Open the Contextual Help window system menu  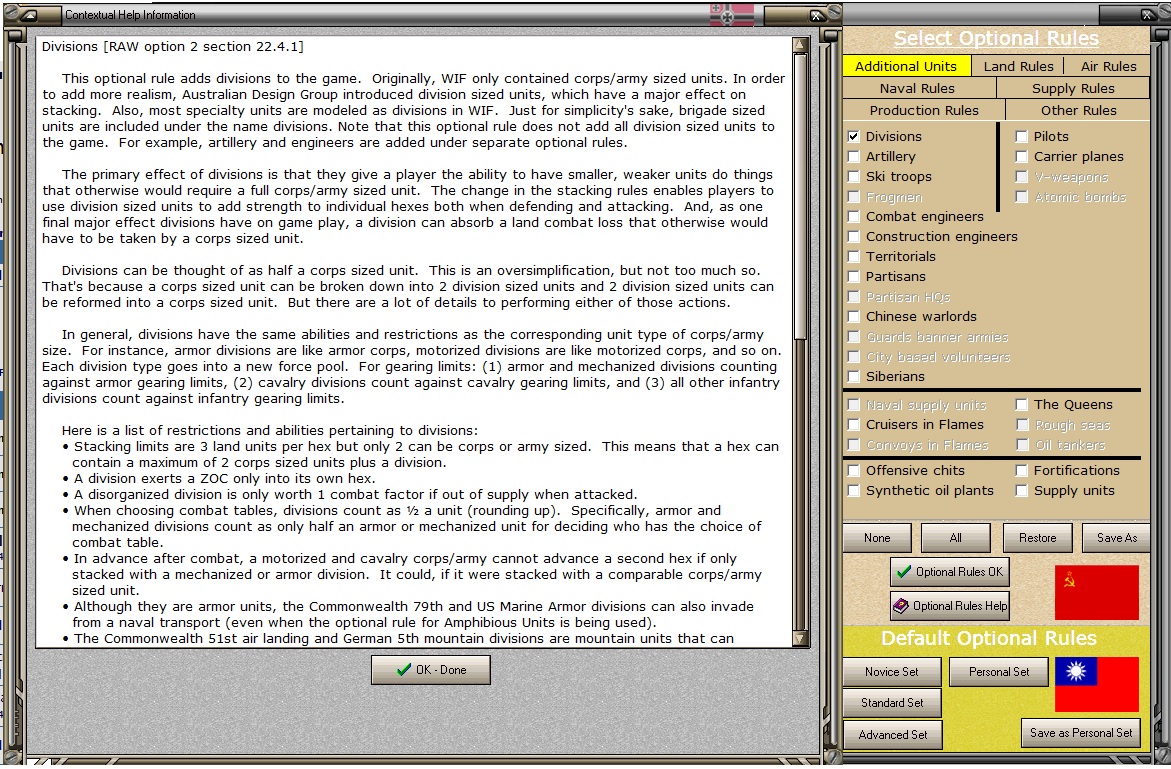point(29,14)
